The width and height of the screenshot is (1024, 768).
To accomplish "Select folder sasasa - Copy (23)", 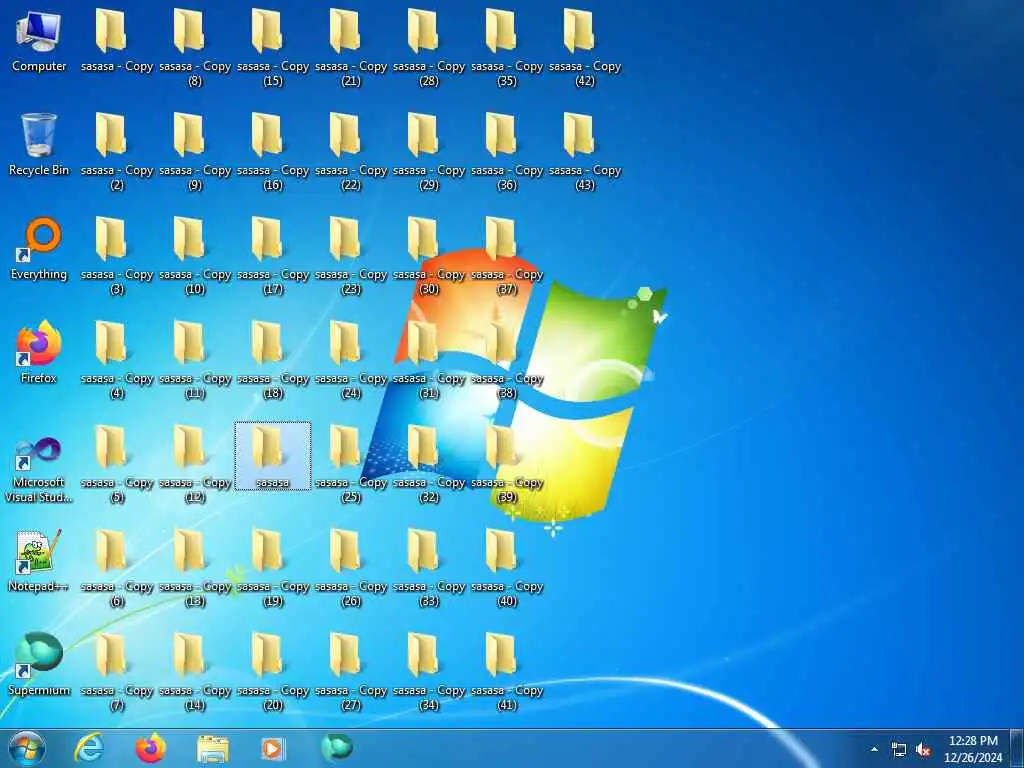I will pos(351,255).
